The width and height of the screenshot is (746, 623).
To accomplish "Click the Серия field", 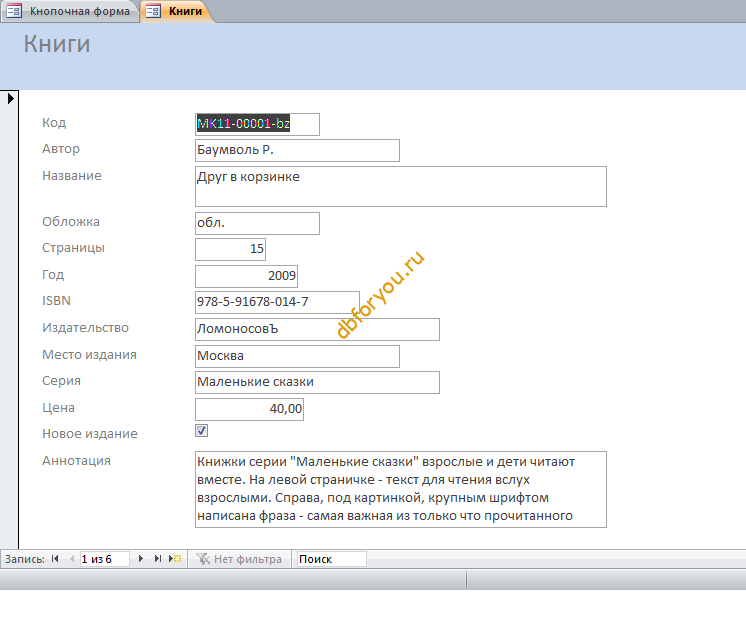I will [317, 382].
